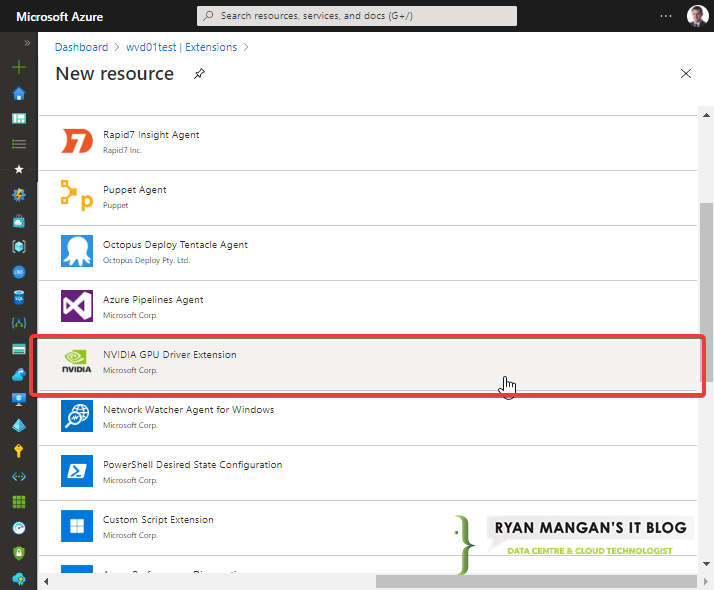Select Rapid7 Insight Agent extension
Viewport: 714px width, 590px height.
coord(368,143)
